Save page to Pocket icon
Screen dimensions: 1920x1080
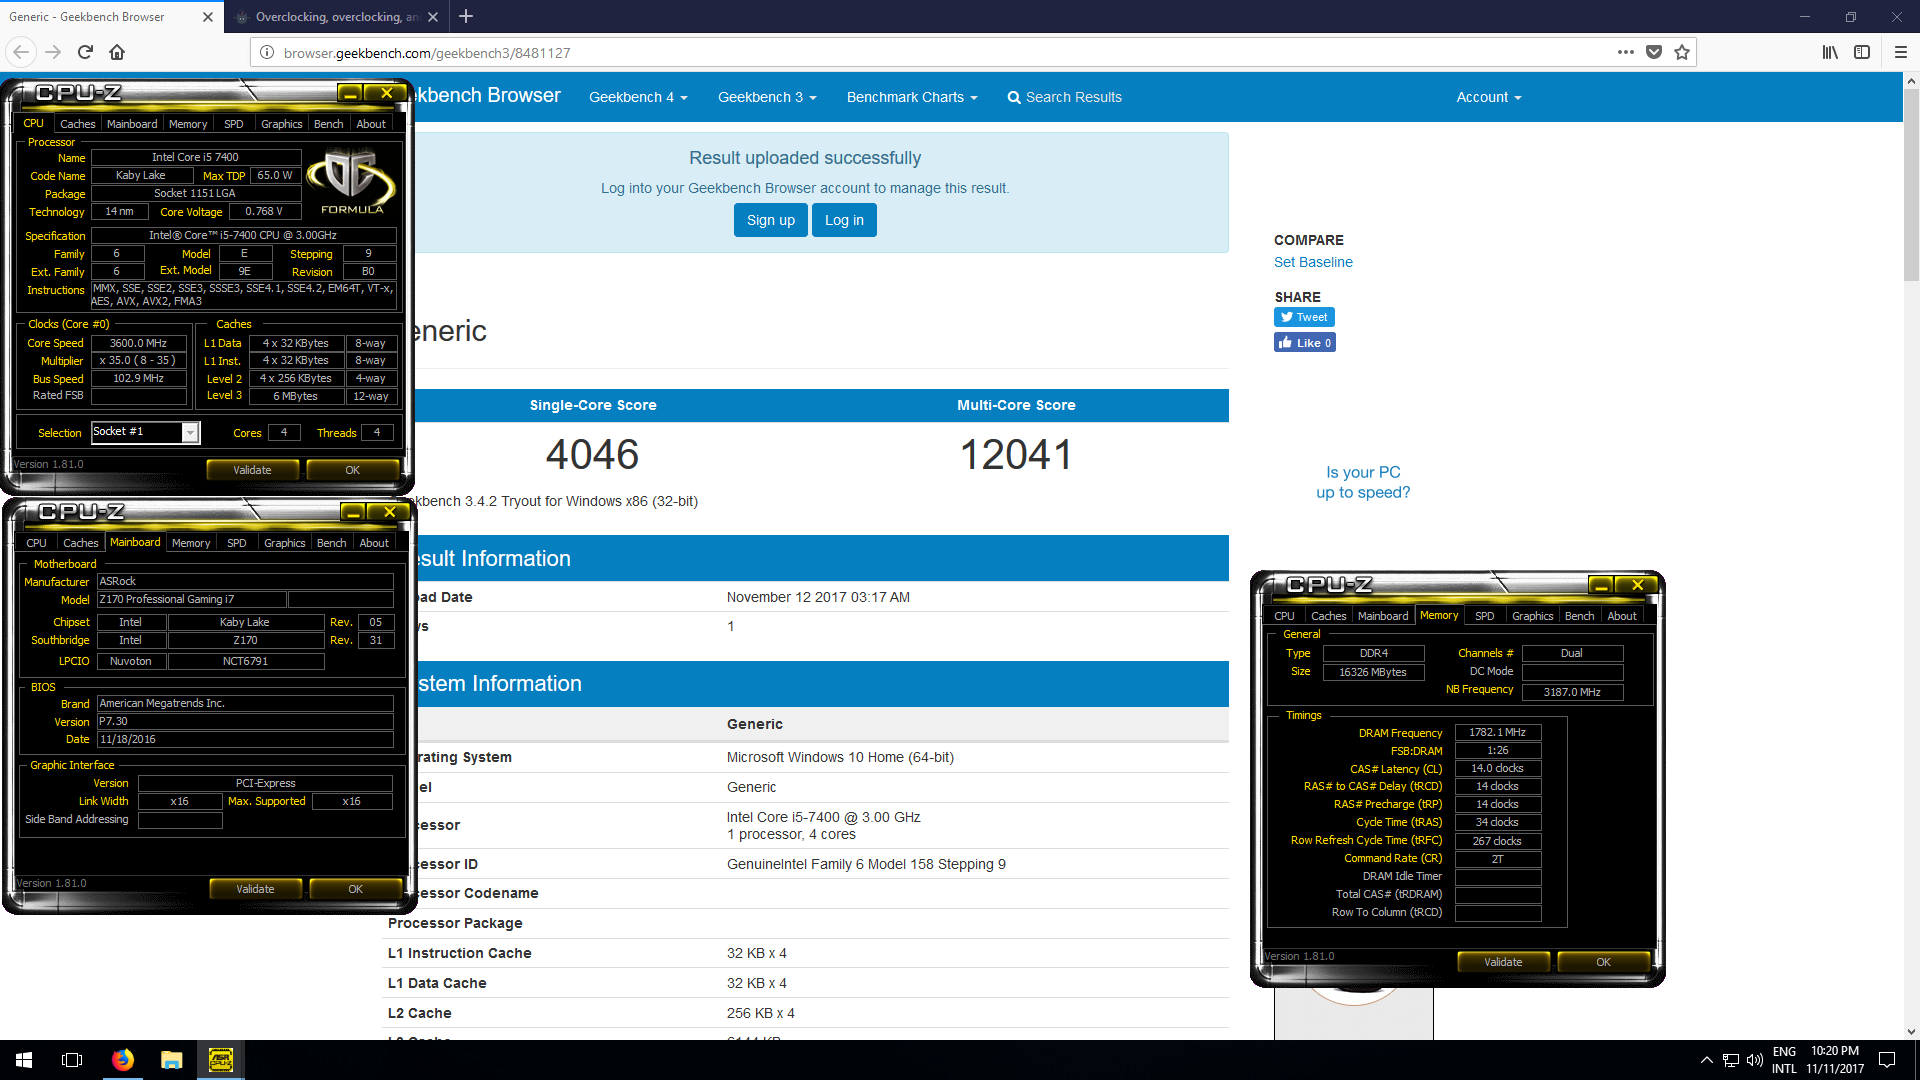[x=1654, y=52]
